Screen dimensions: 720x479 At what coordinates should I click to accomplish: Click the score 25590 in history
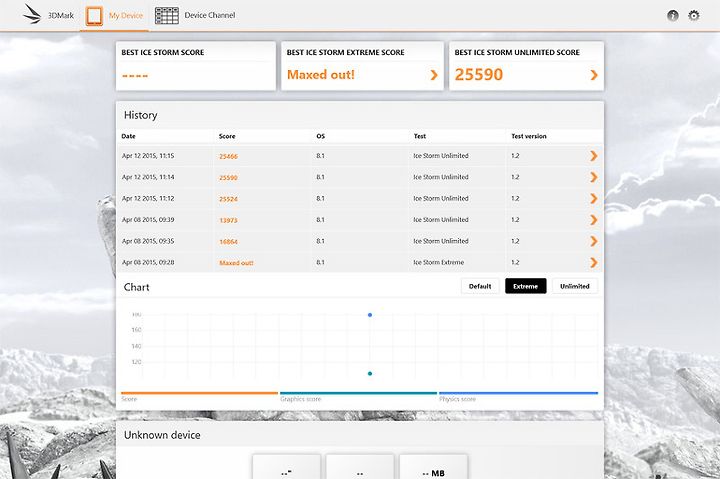coord(228,177)
